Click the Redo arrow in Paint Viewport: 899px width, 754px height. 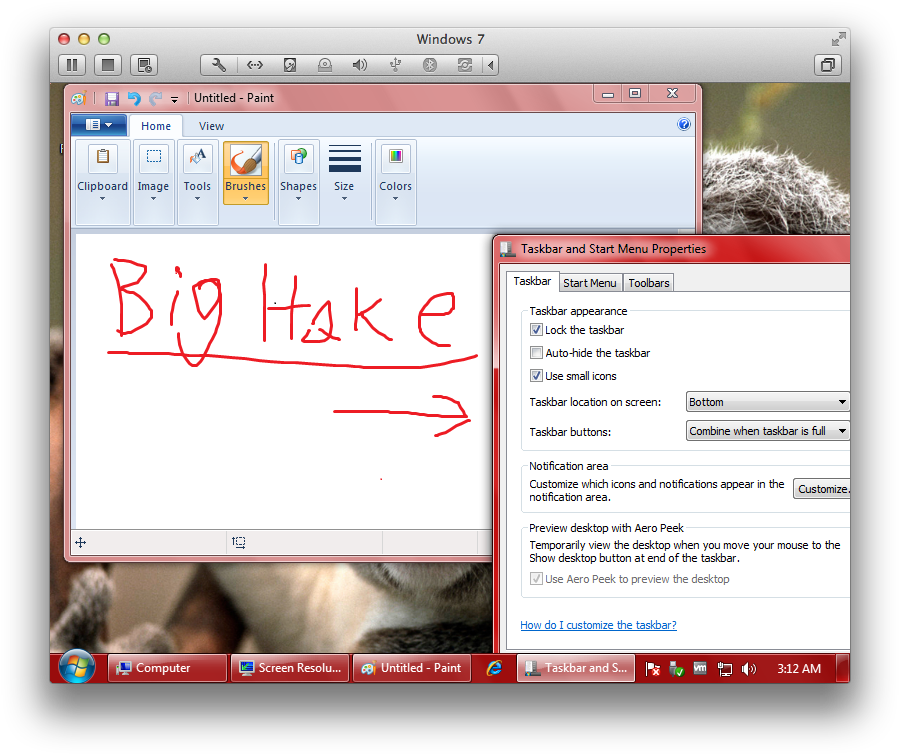pos(155,99)
